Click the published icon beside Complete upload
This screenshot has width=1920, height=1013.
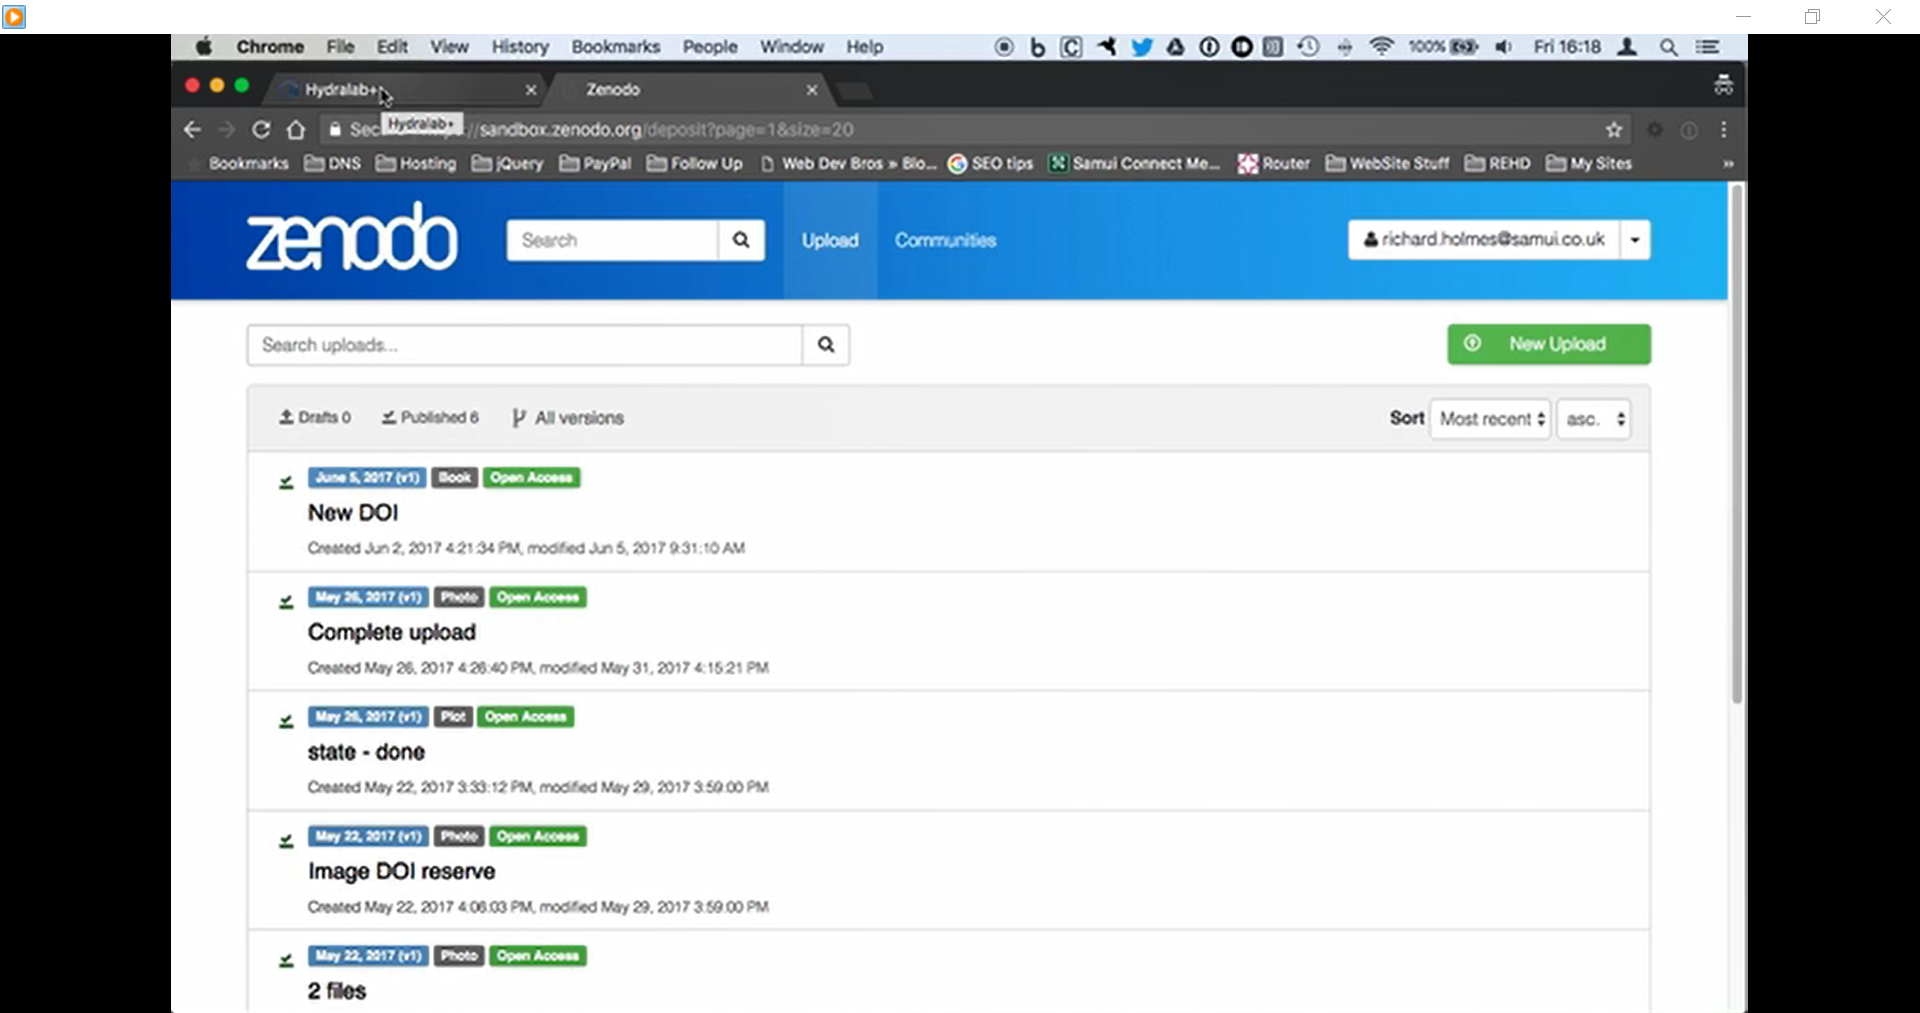point(286,601)
